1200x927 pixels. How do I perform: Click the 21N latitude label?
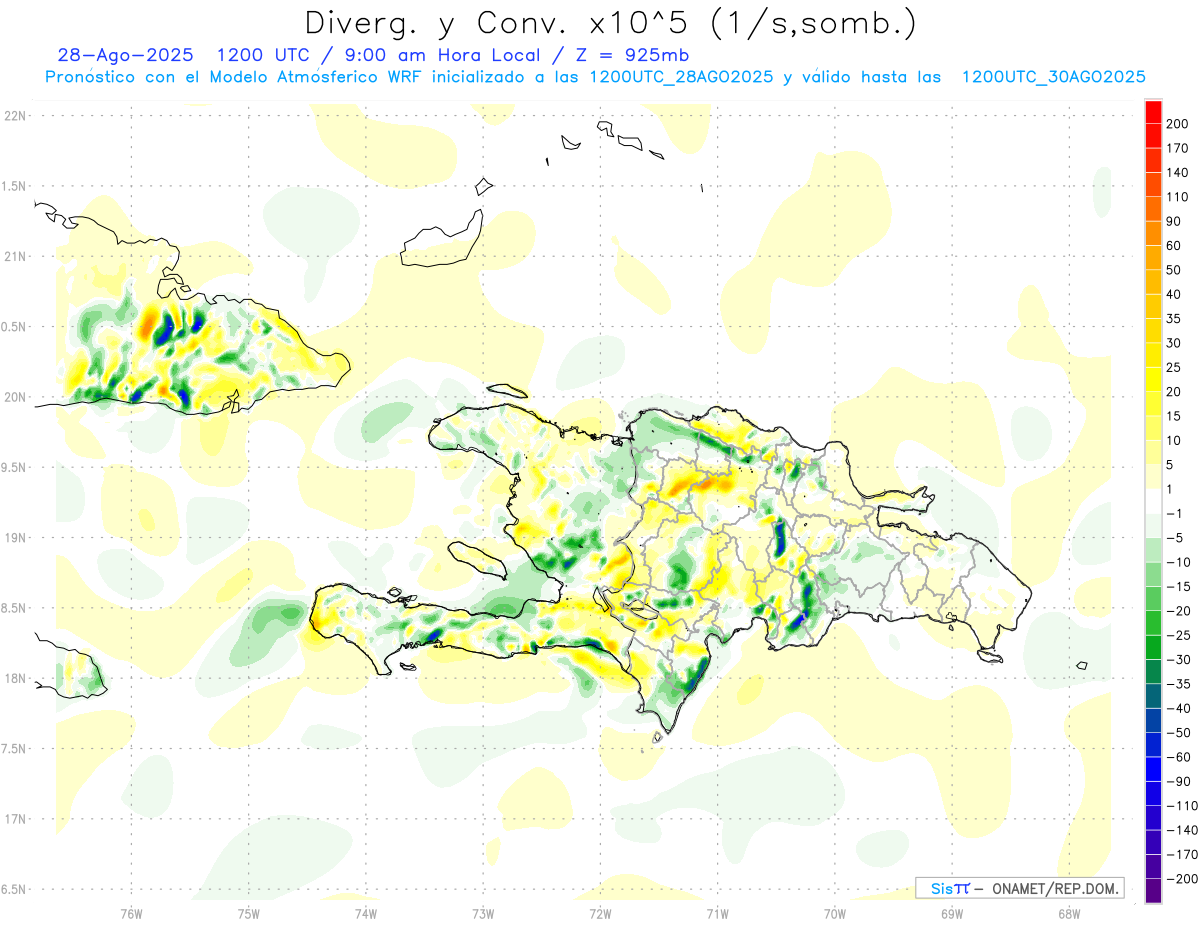click(x=15, y=256)
